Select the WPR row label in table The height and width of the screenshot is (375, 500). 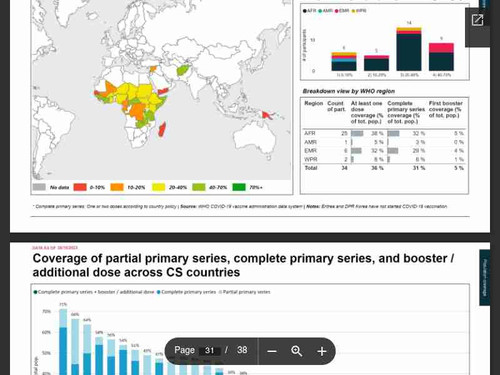(x=311, y=159)
